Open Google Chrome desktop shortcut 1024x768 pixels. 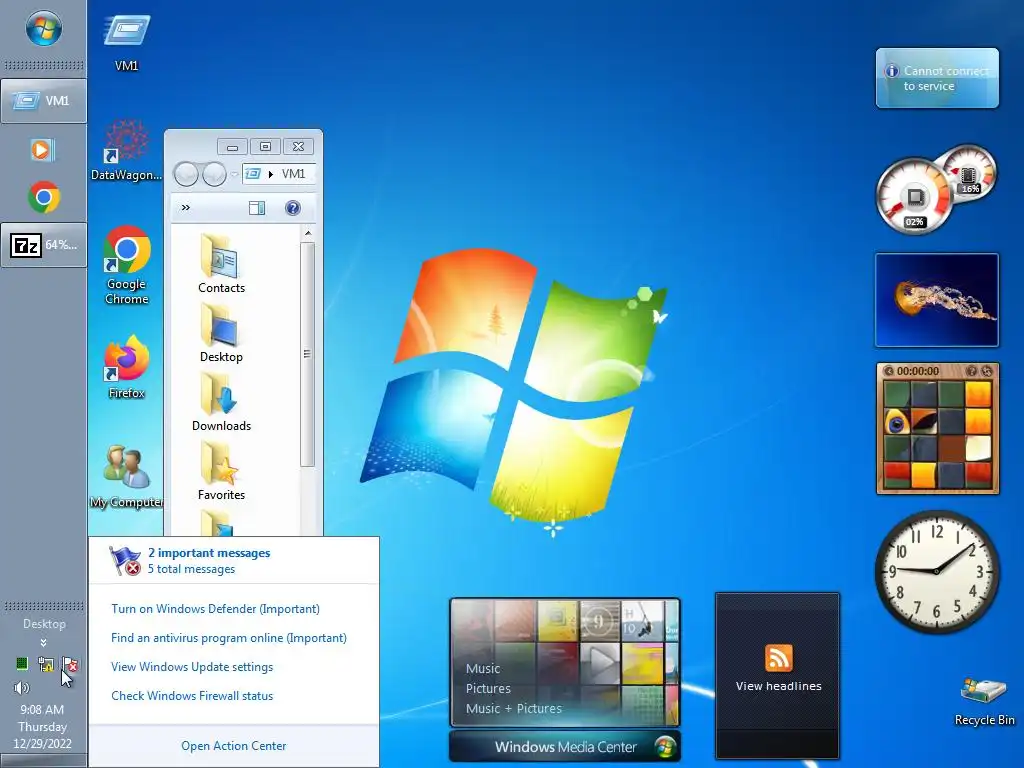click(127, 264)
